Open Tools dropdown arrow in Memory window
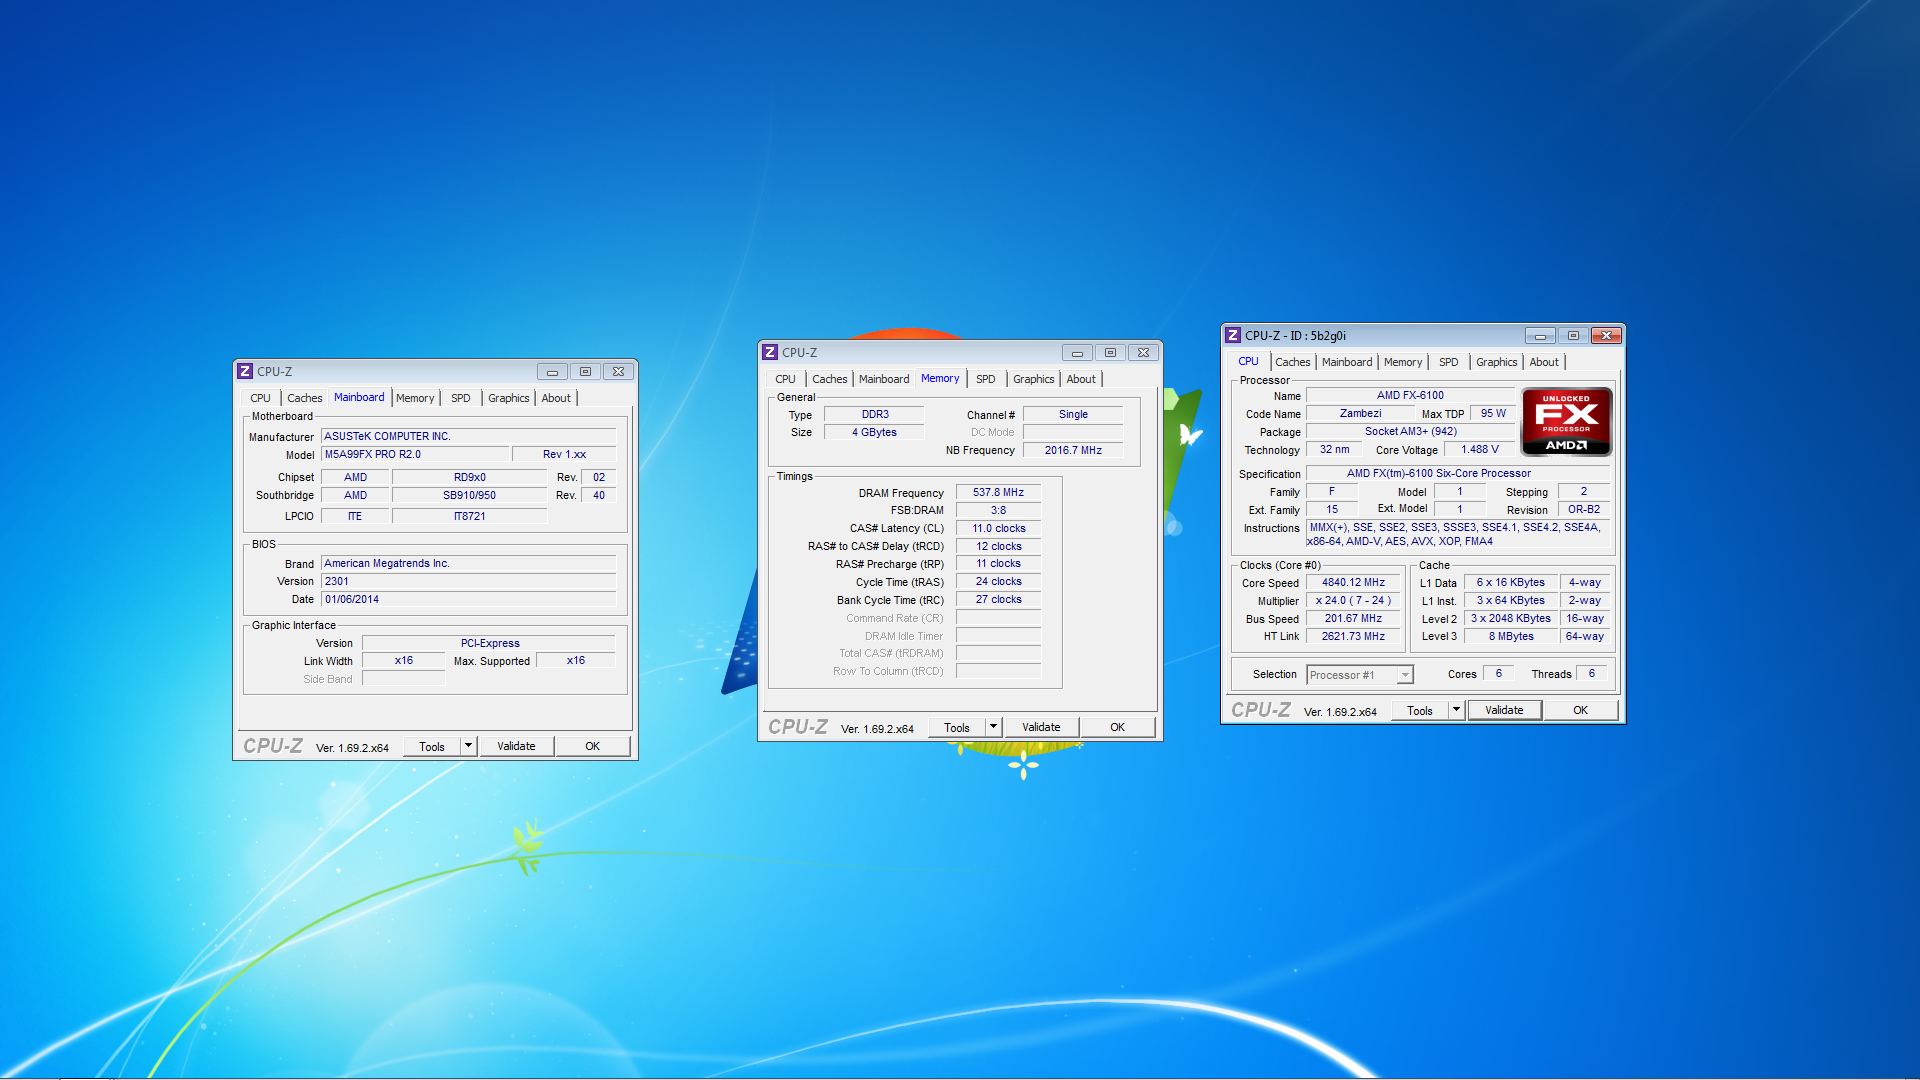 993,727
